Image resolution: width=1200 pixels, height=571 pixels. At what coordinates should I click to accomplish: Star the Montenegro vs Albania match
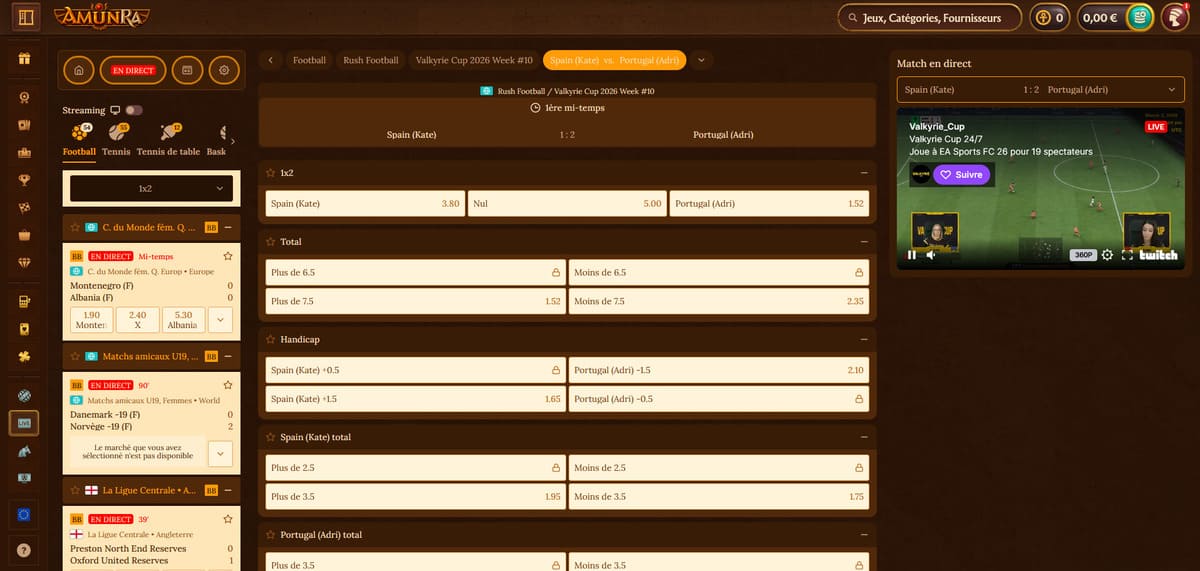click(228, 256)
